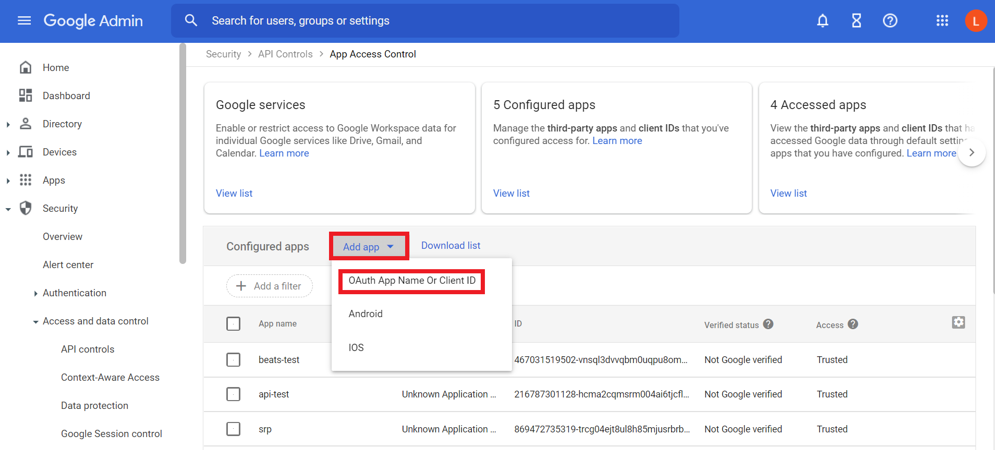This screenshot has width=995, height=450.
Task: Open the help question mark icon
Action: click(890, 21)
